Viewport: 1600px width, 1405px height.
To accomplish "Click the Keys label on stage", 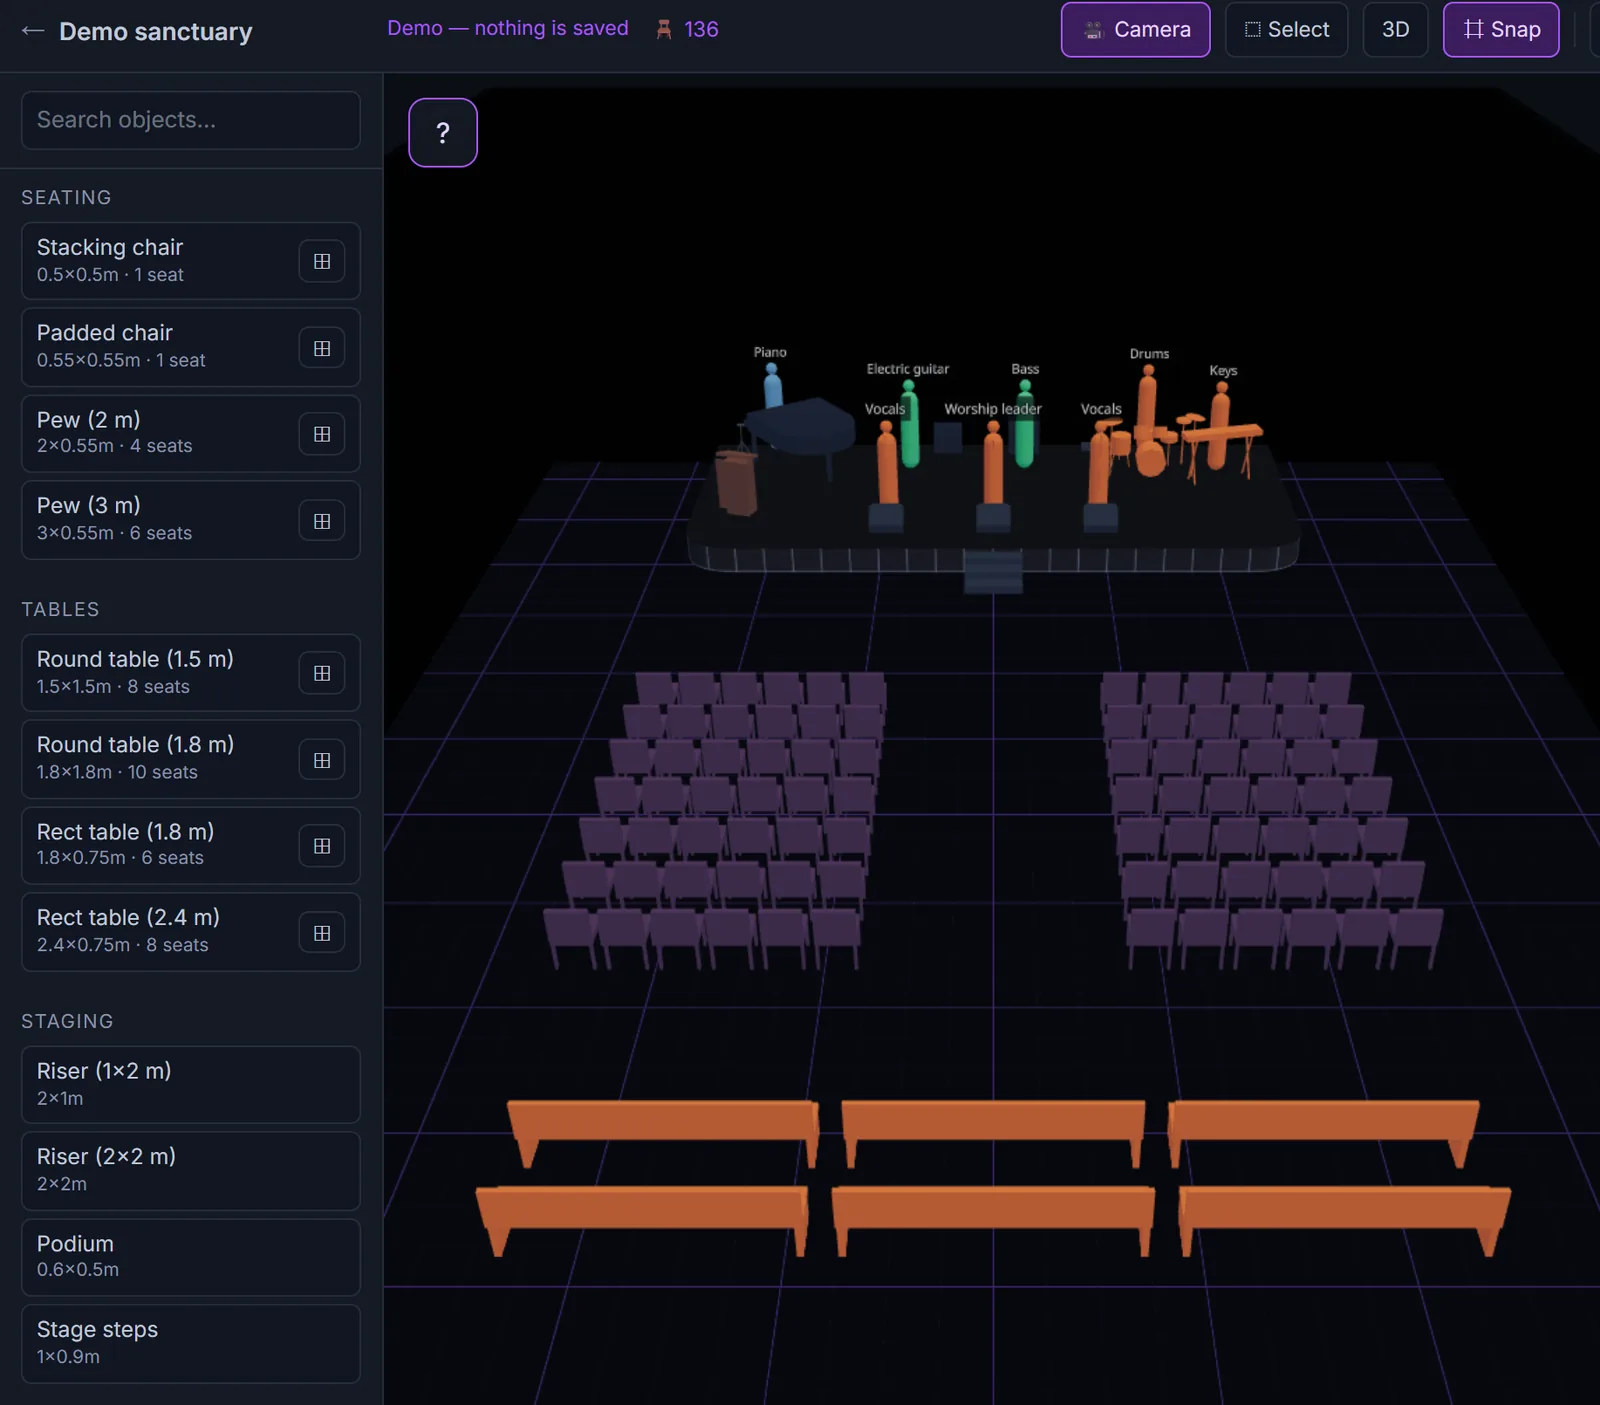I will tap(1223, 370).
